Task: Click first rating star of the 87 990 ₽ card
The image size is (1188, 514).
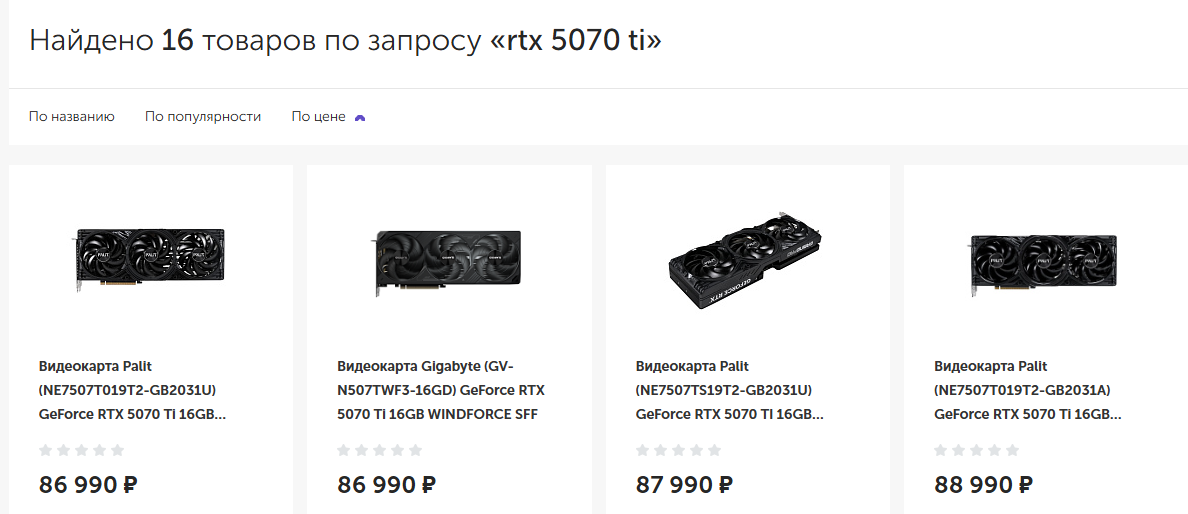Action: click(x=643, y=451)
